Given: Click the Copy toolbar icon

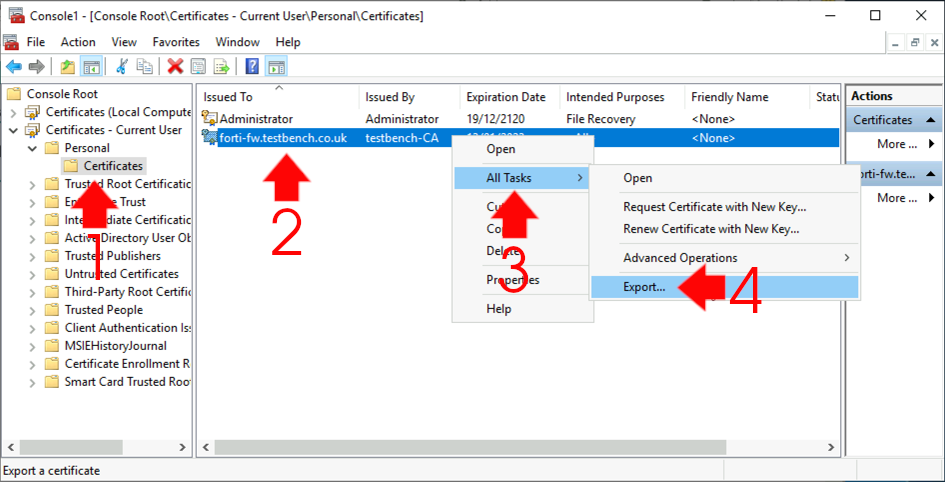Looking at the screenshot, I should tap(145, 66).
